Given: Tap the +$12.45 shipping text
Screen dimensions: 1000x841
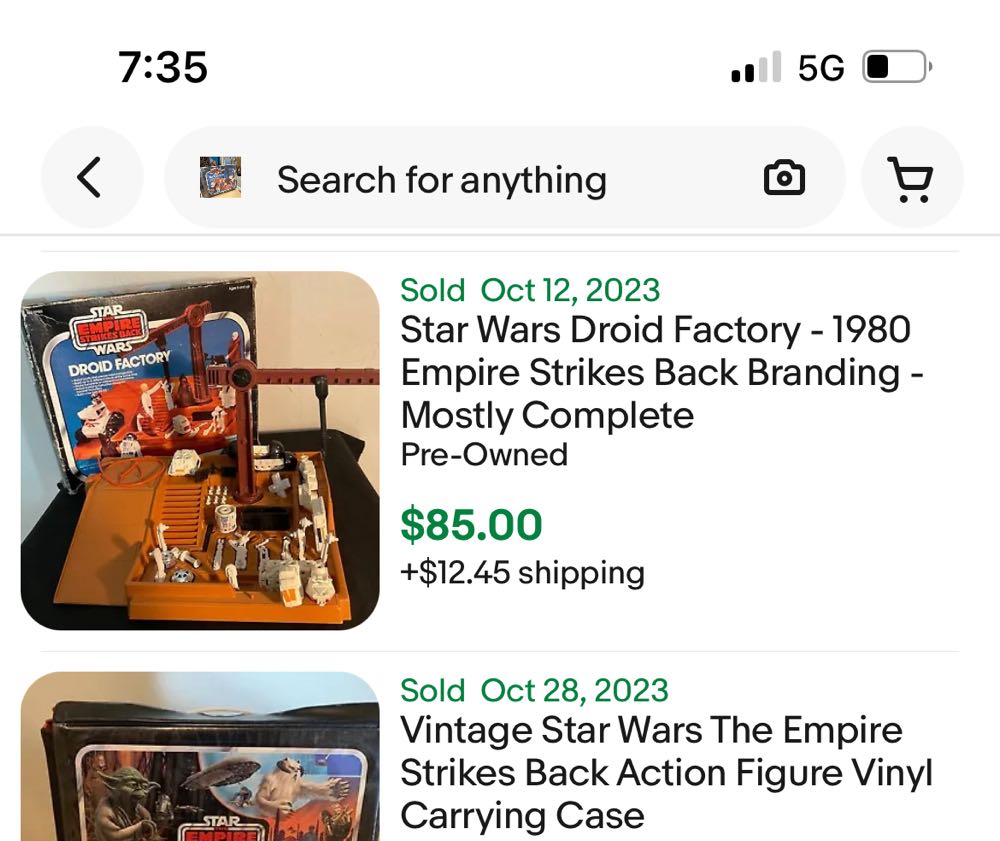Looking at the screenshot, I should [x=521, y=573].
